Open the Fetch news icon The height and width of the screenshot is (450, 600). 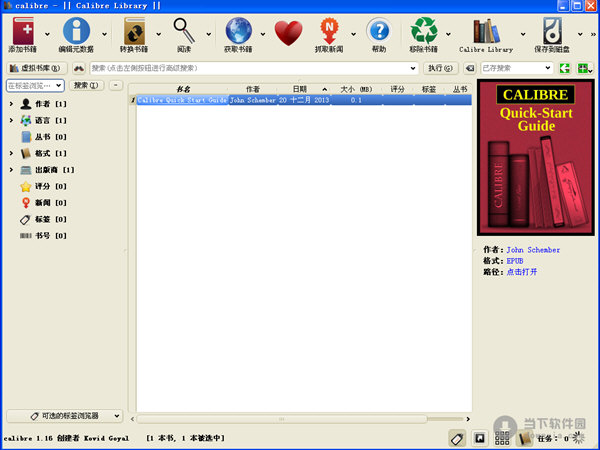tap(329, 31)
